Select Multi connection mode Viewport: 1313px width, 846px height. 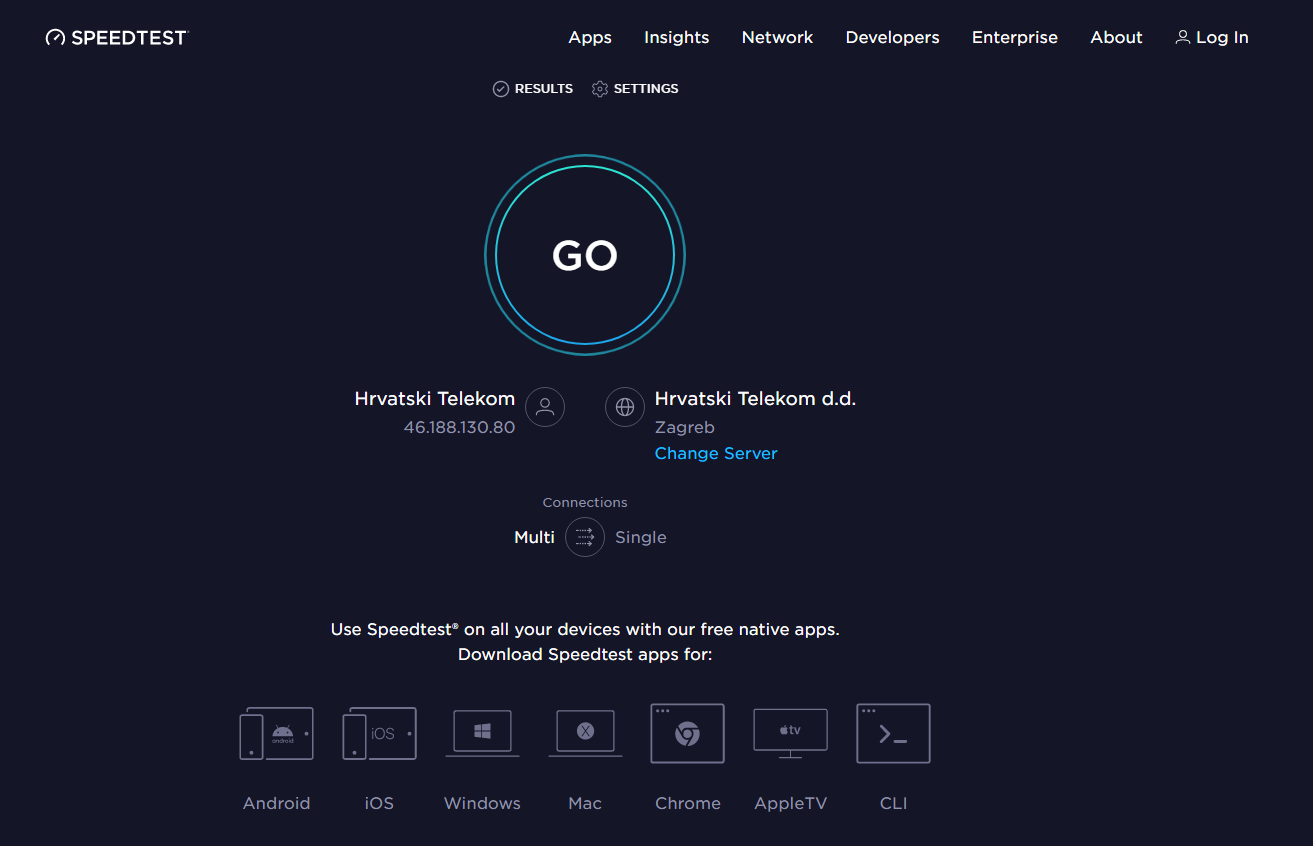(535, 537)
